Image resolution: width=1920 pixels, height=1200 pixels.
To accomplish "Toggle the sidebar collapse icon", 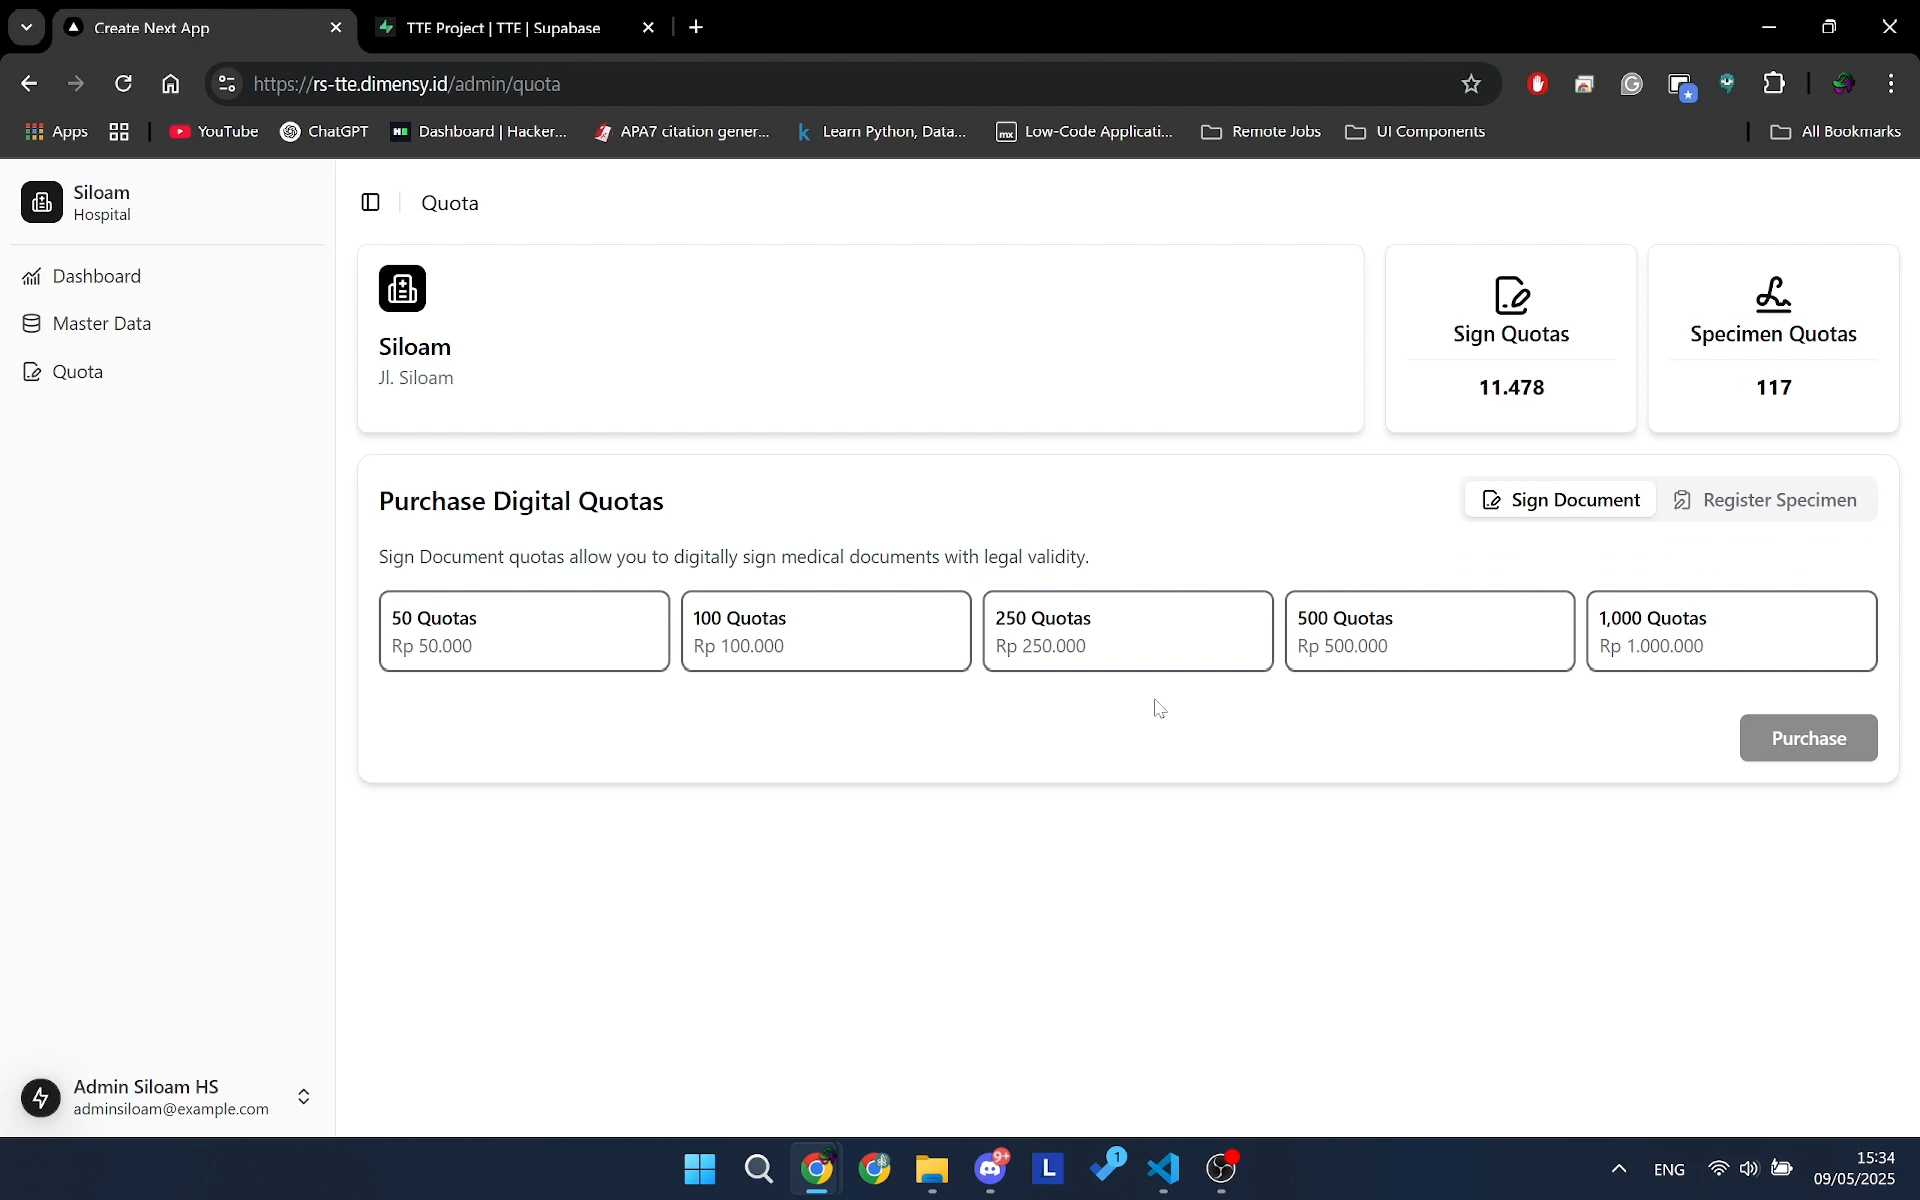I will 370,203.
